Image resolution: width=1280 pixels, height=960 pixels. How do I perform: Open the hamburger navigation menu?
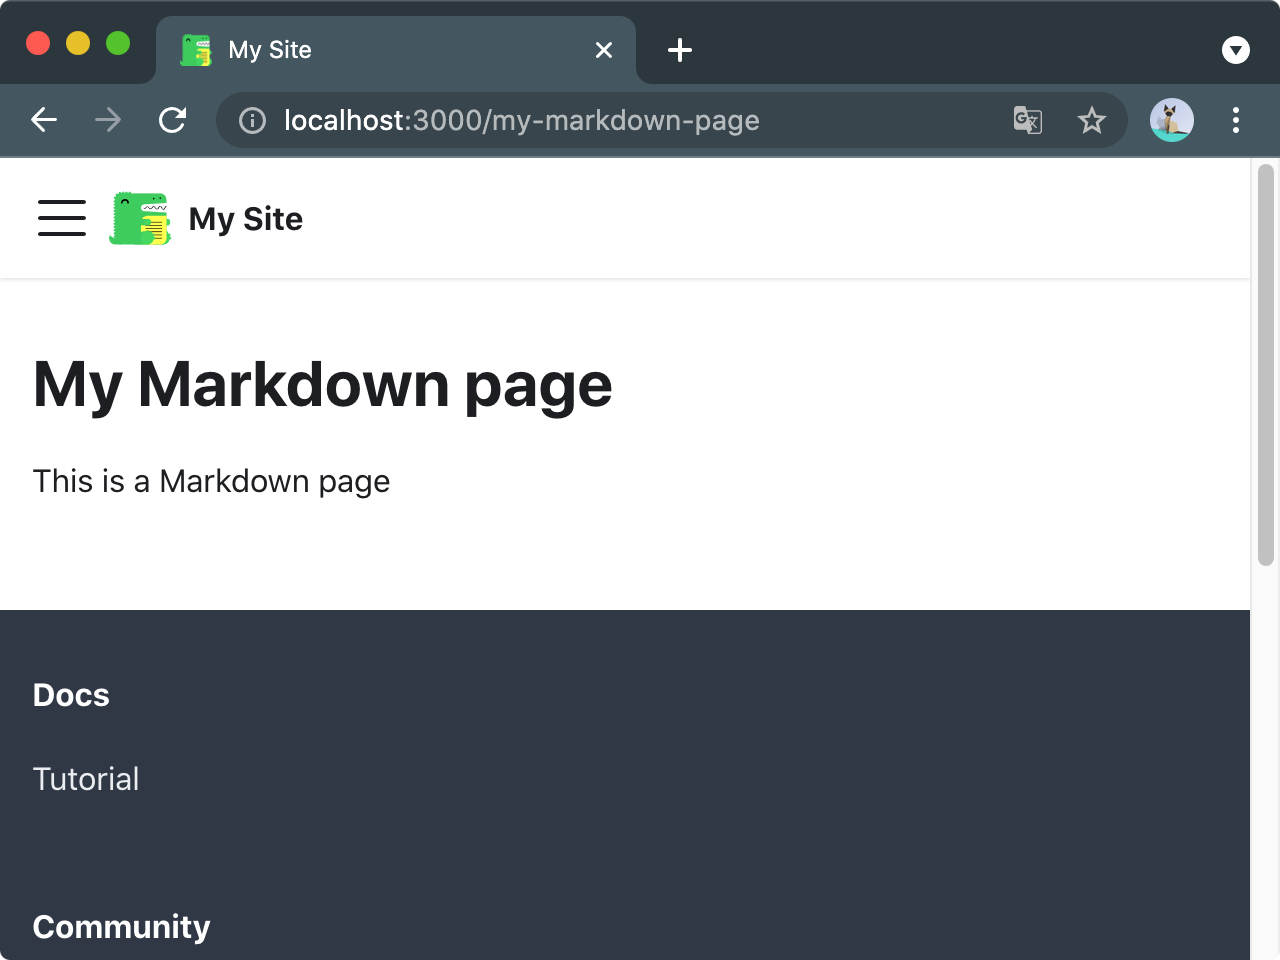(62, 218)
